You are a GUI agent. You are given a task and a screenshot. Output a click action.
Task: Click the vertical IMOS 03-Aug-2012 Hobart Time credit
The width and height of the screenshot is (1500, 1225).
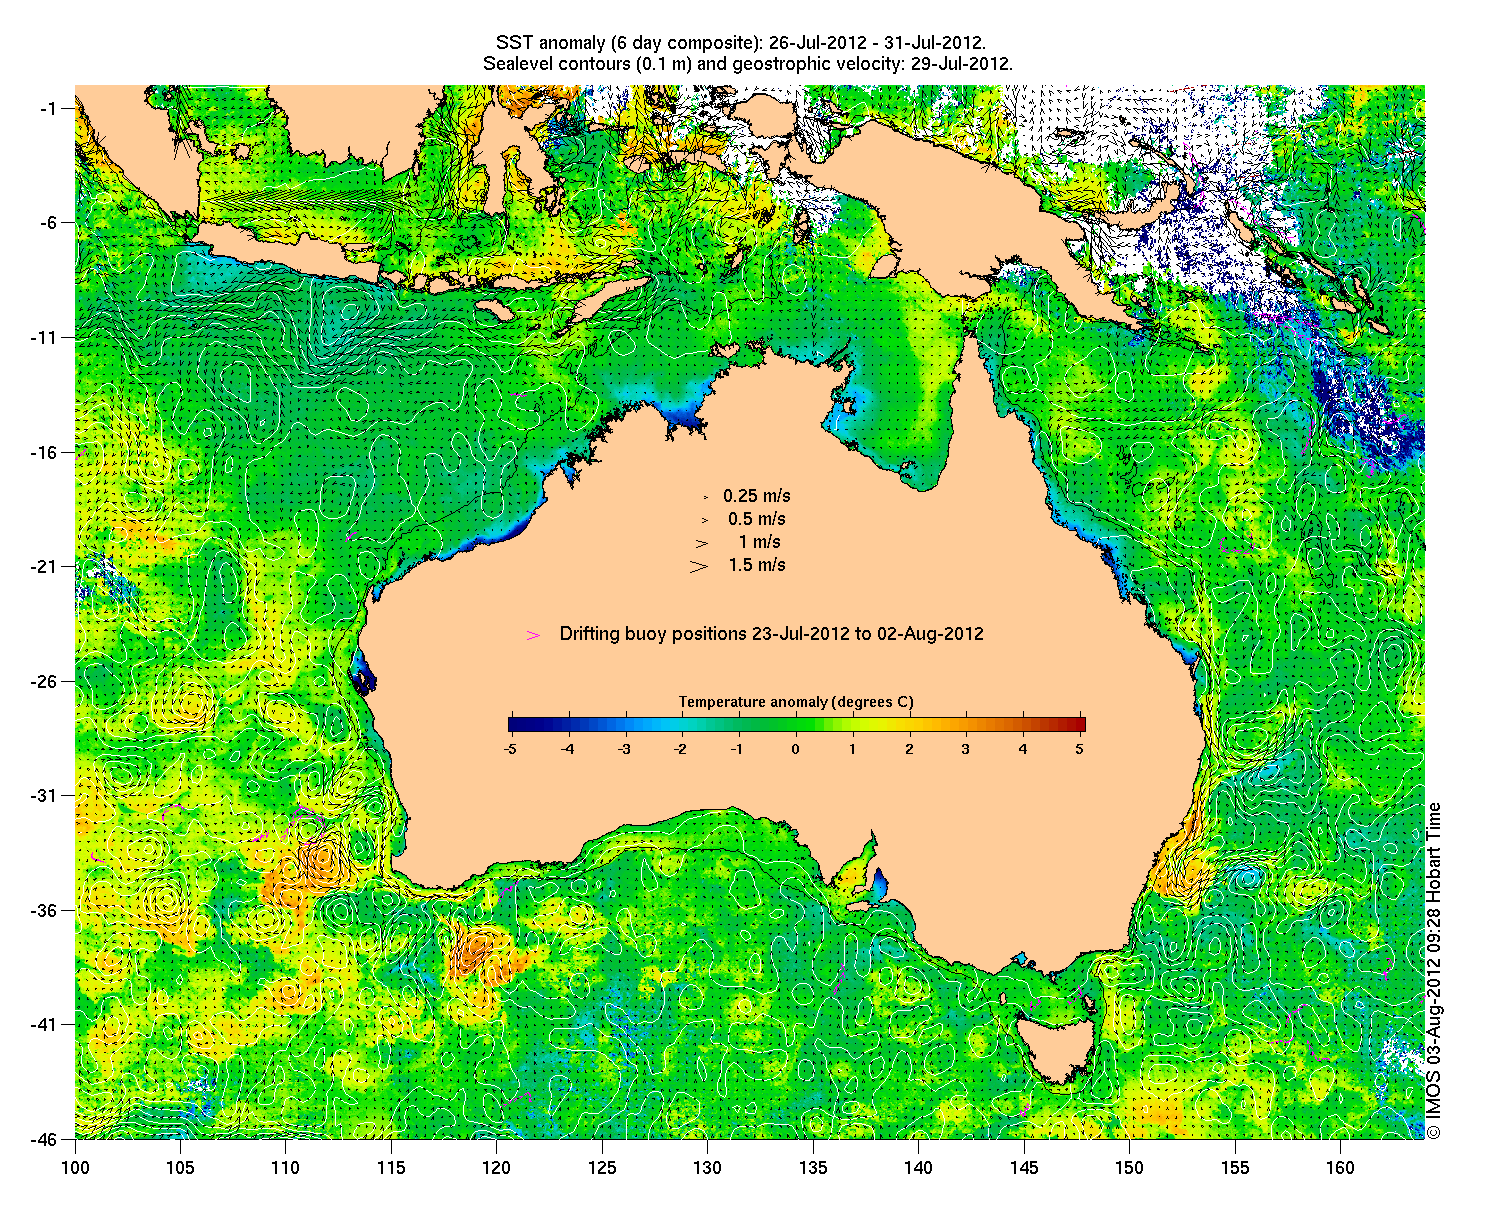coord(1434,970)
